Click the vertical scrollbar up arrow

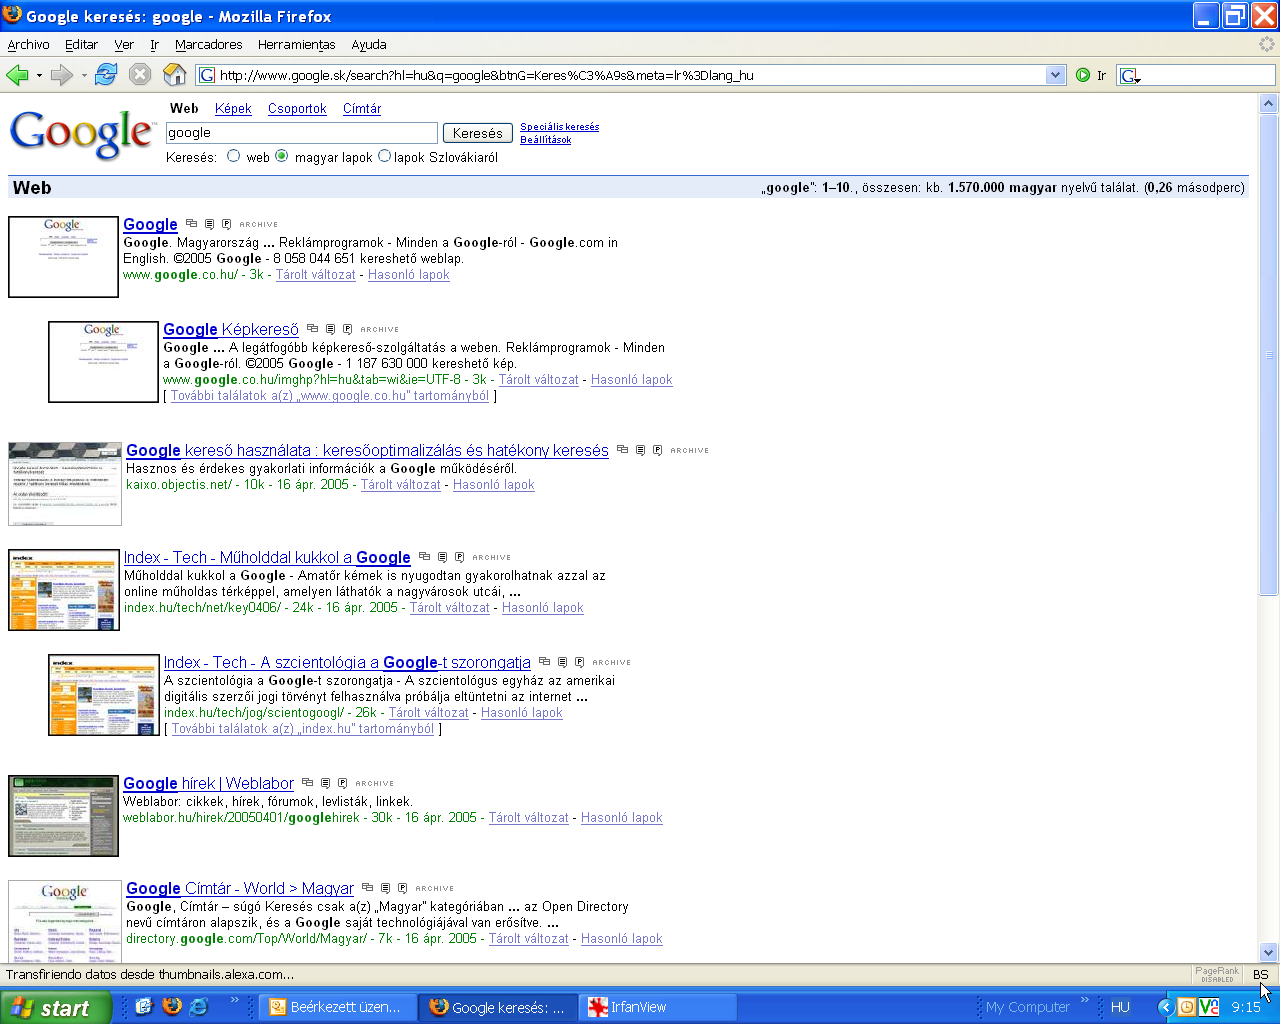click(x=1269, y=103)
